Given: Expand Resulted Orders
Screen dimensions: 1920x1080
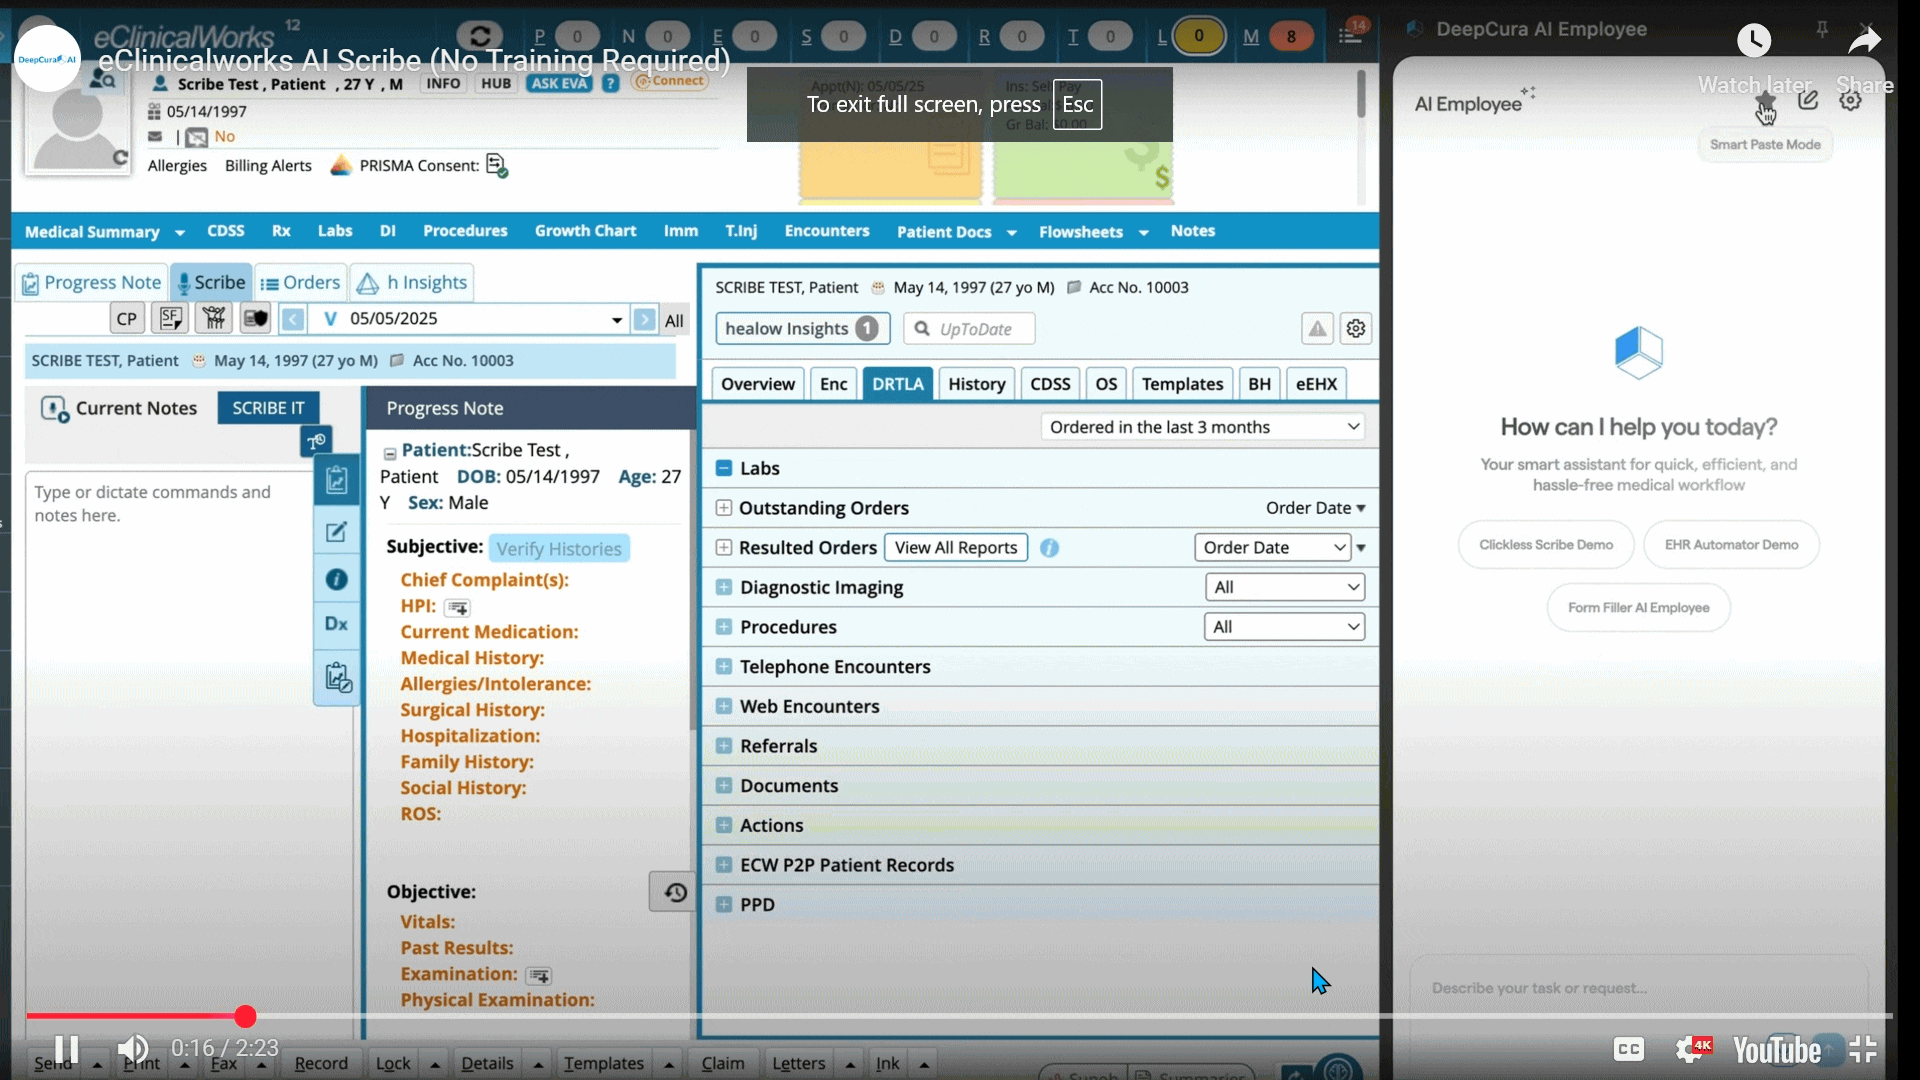Looking at the screenshot, I should pos(724,548).
